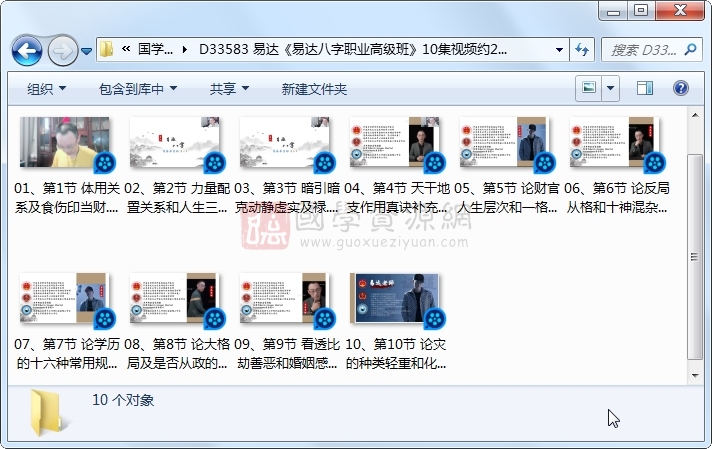Image resolution: width=712 pixels, height=449 pixels.
Task: Open the 包含到库中 menu
Action: 138,89
